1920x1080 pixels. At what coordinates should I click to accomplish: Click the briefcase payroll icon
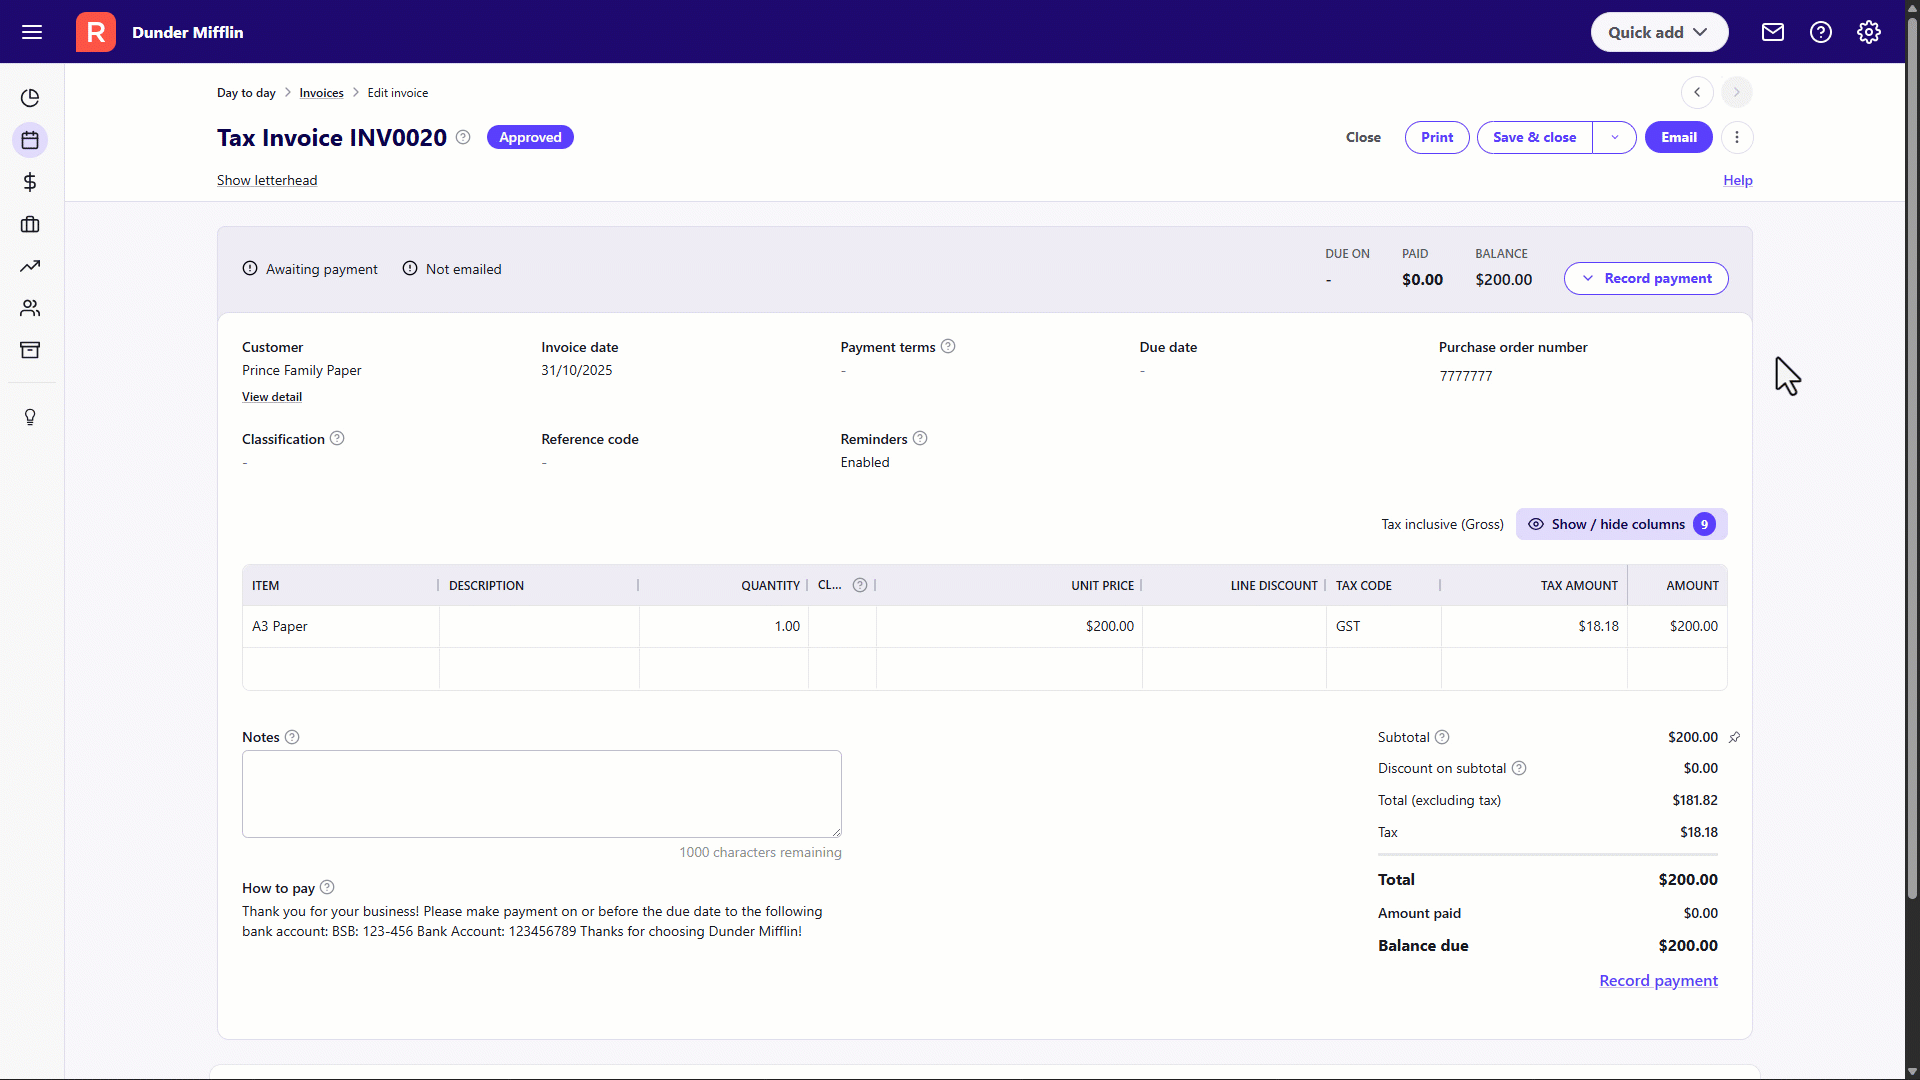tap(30, 224)
